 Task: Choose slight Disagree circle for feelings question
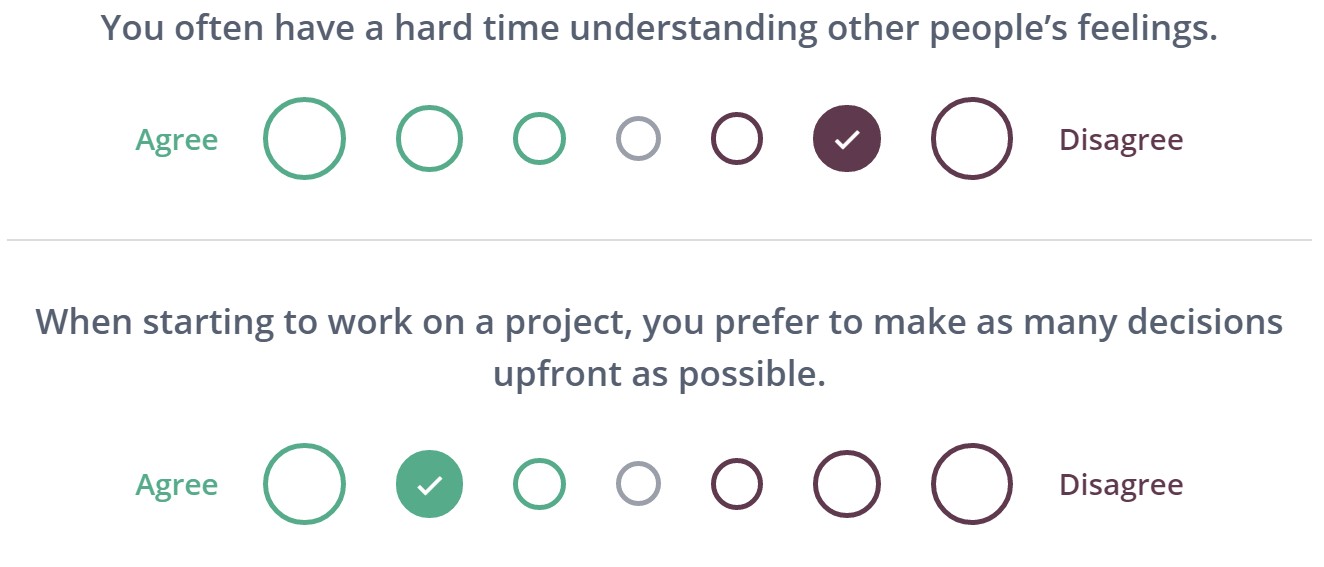click(737, 139)
